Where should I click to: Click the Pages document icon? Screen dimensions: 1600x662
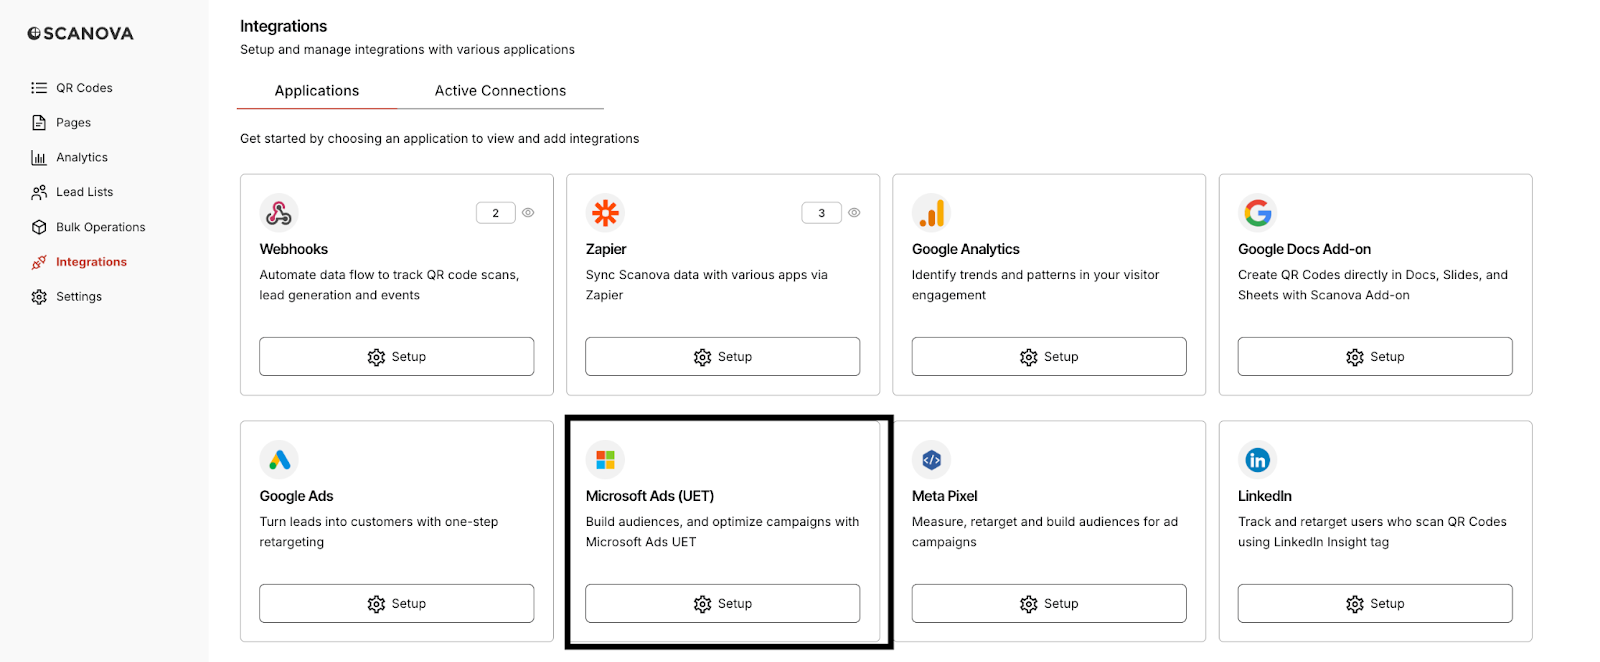(x=39, y=122)
